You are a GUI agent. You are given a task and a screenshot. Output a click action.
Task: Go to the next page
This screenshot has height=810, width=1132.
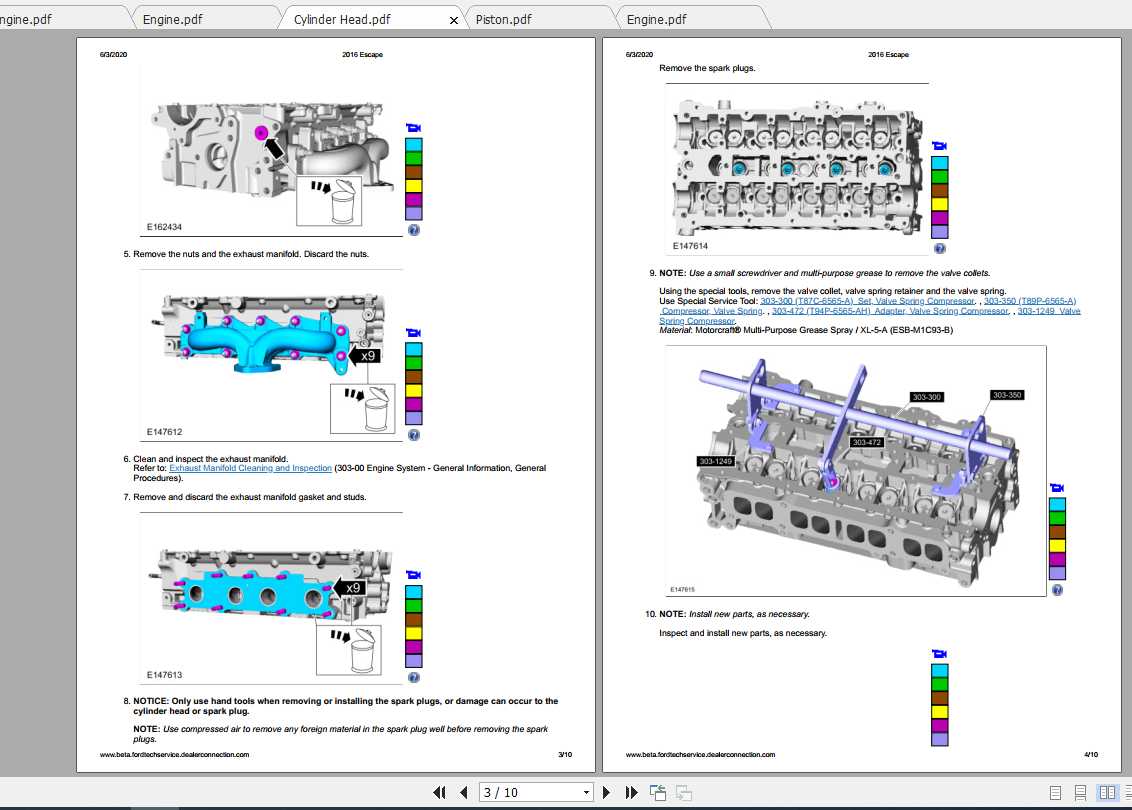[x=607, y=792]
